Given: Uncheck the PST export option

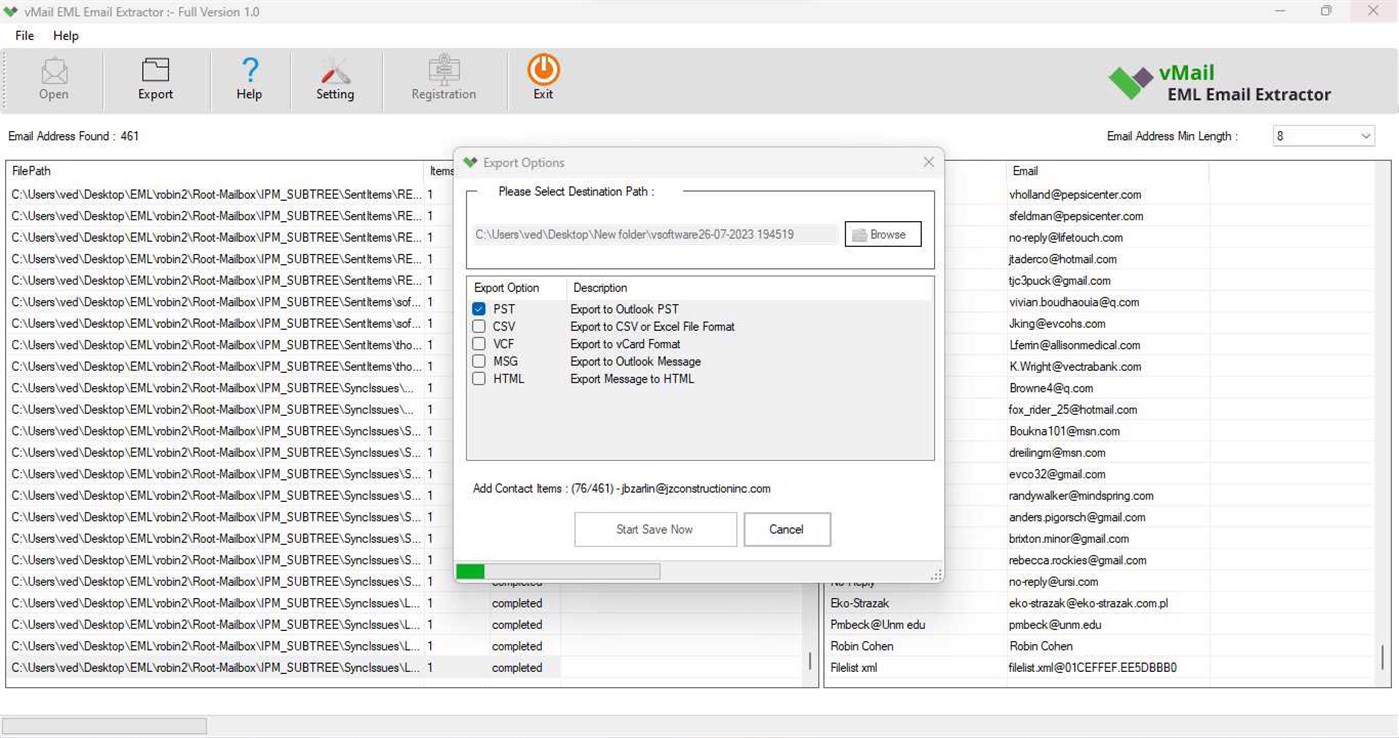Looking at the screenshot, I should tap(478, 309).
